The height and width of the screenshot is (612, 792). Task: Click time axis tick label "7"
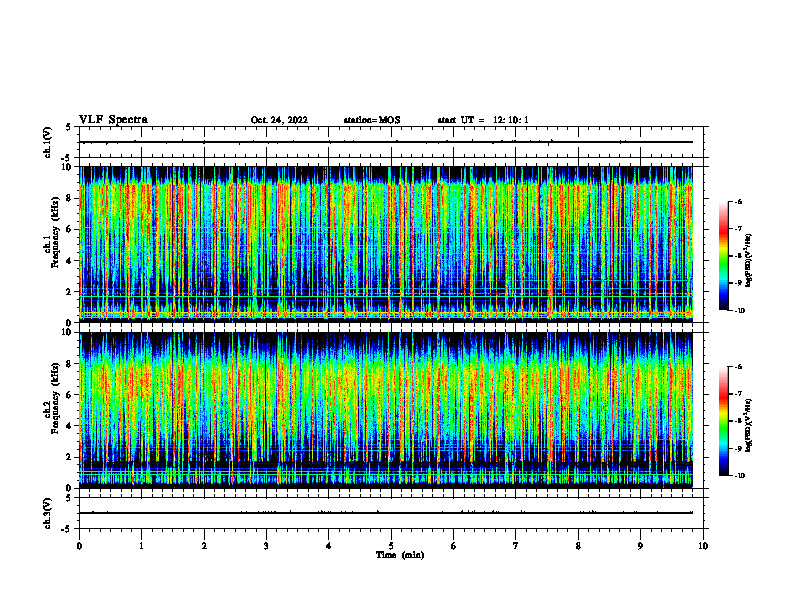(516, 546)
